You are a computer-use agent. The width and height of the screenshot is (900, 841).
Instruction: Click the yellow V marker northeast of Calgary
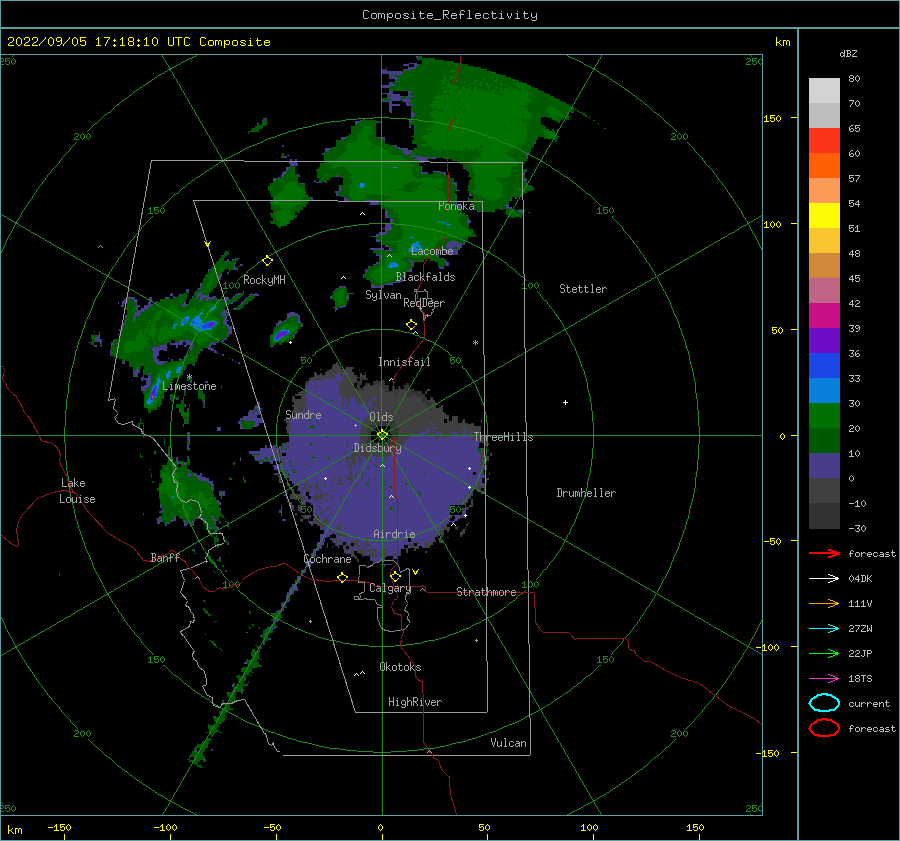(x=416, y=572)
